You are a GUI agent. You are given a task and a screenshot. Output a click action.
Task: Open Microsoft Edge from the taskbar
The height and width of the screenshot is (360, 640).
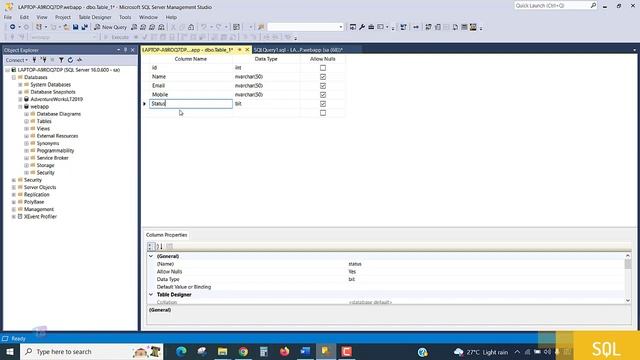(x=181, y=351)
